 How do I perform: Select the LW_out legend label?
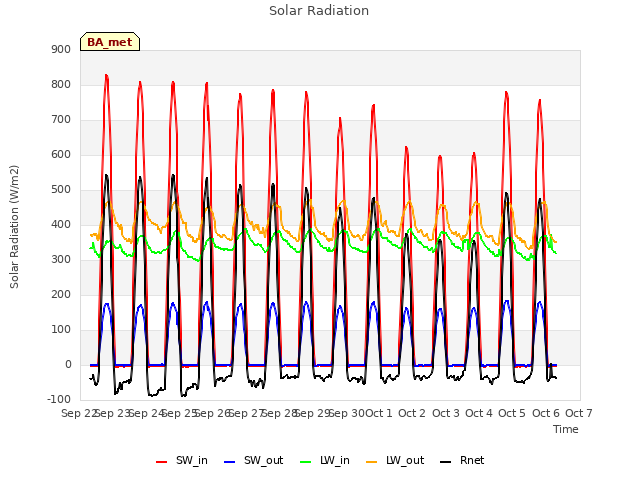click(405, 460)
